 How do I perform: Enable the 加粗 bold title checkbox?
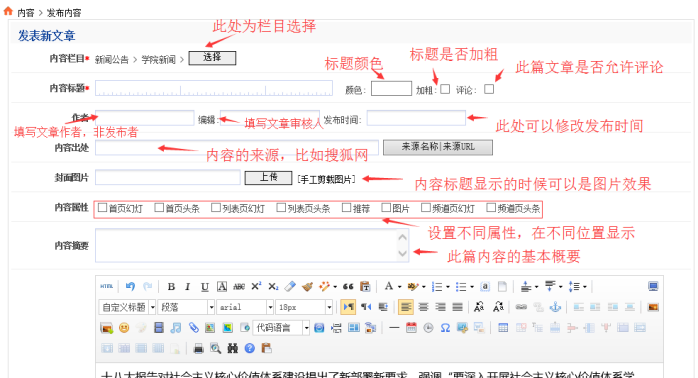(445, 89)
